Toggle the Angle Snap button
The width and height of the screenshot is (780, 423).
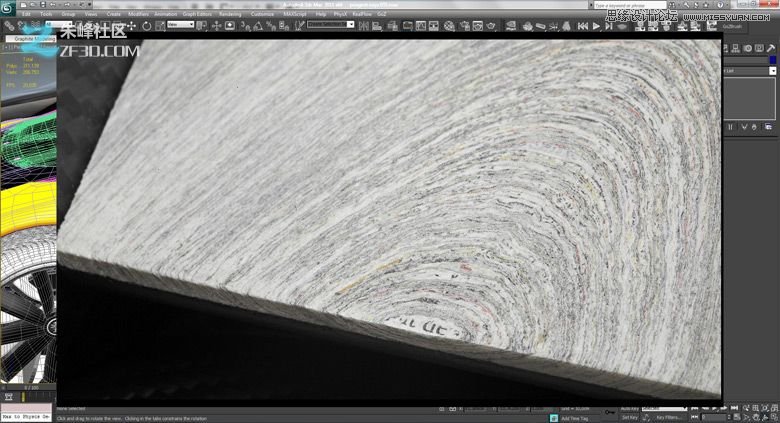point(258,25)
